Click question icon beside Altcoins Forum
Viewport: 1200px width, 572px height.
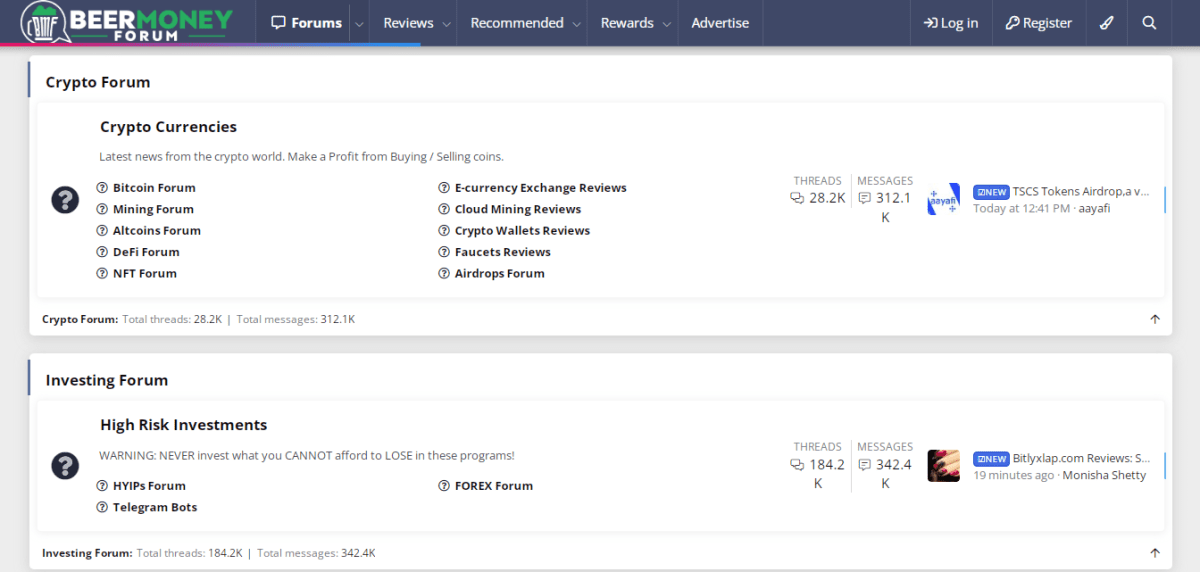102,230
